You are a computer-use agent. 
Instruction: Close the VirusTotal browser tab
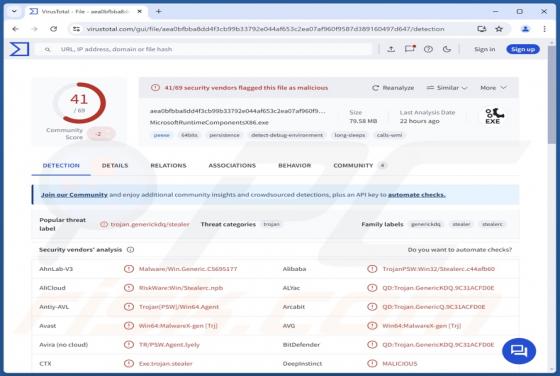pos(140,11)
